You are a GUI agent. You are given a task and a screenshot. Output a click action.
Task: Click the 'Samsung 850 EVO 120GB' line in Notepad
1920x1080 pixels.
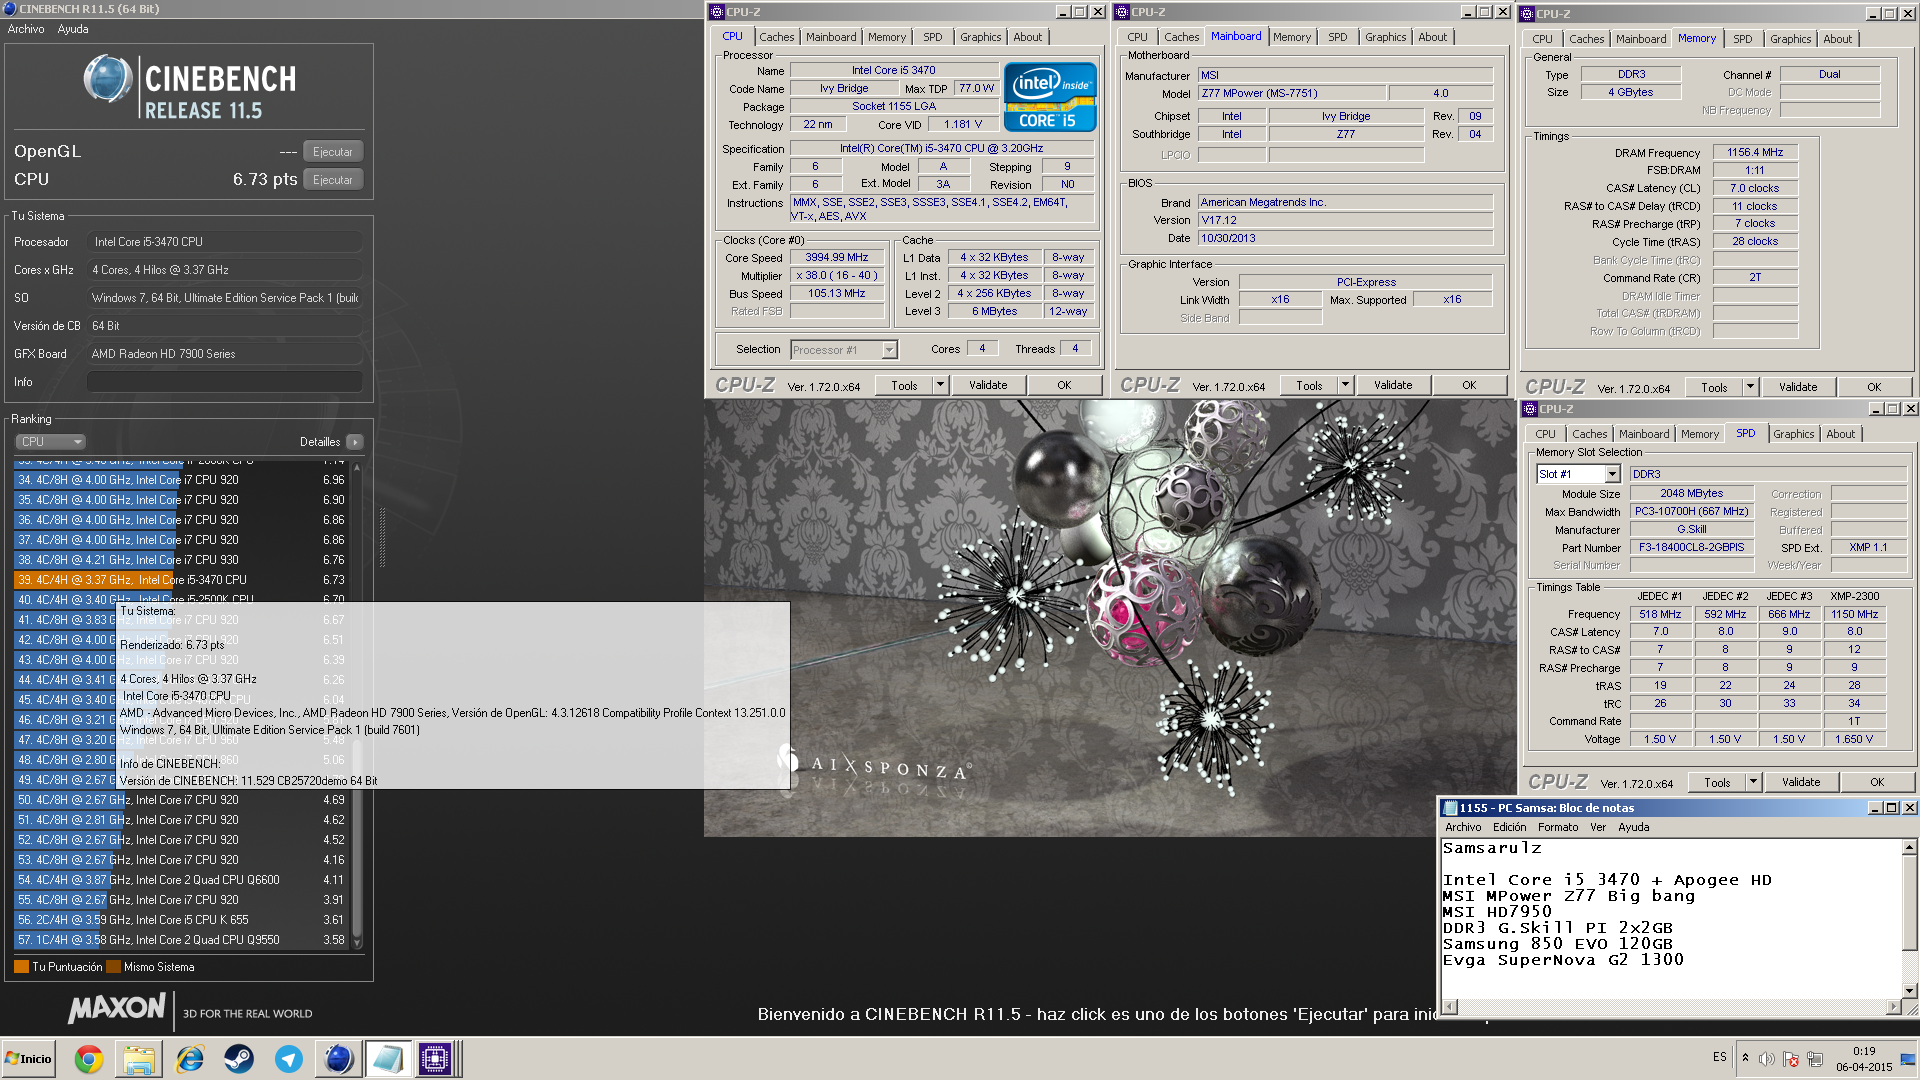[1558, 944]
